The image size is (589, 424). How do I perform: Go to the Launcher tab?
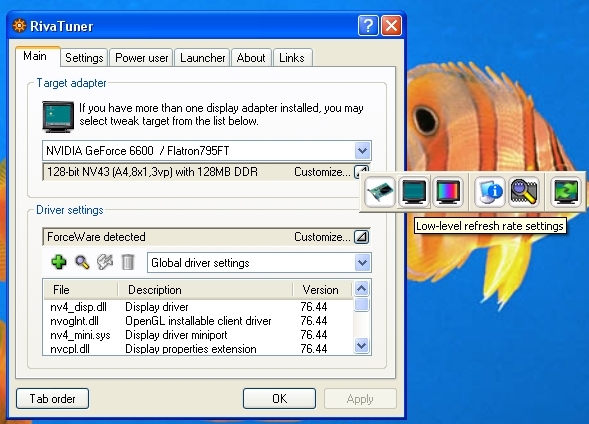(x=202, y=58)
